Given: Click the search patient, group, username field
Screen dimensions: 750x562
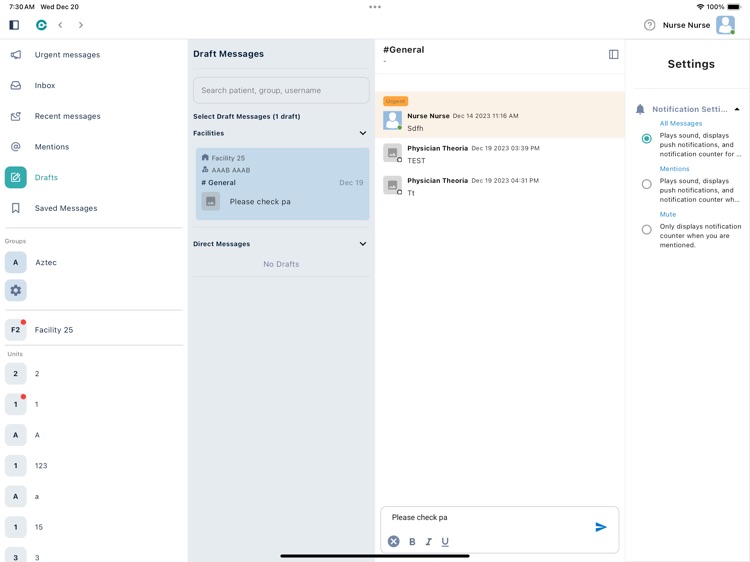Looking at the screenshot, I should 281,90.
